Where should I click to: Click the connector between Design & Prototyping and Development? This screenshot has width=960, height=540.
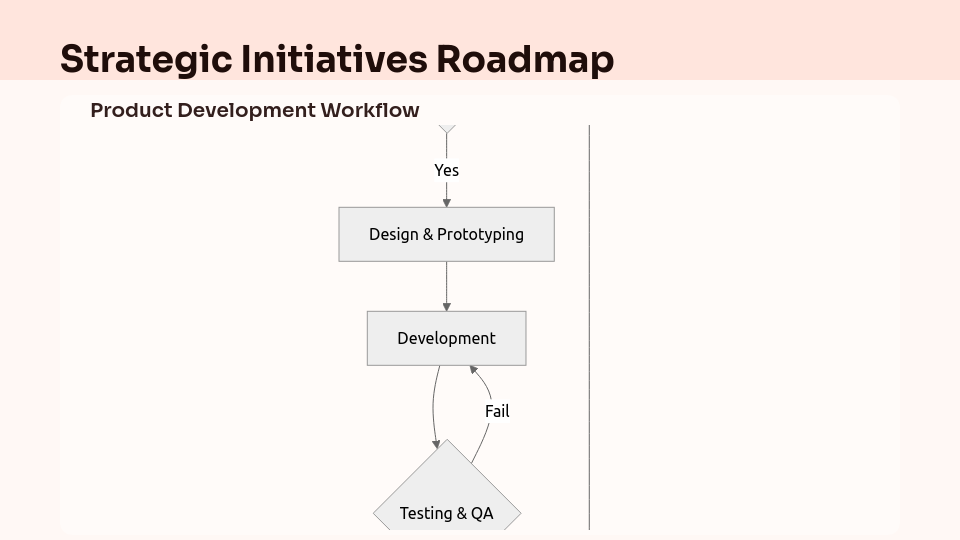point(446,283)
